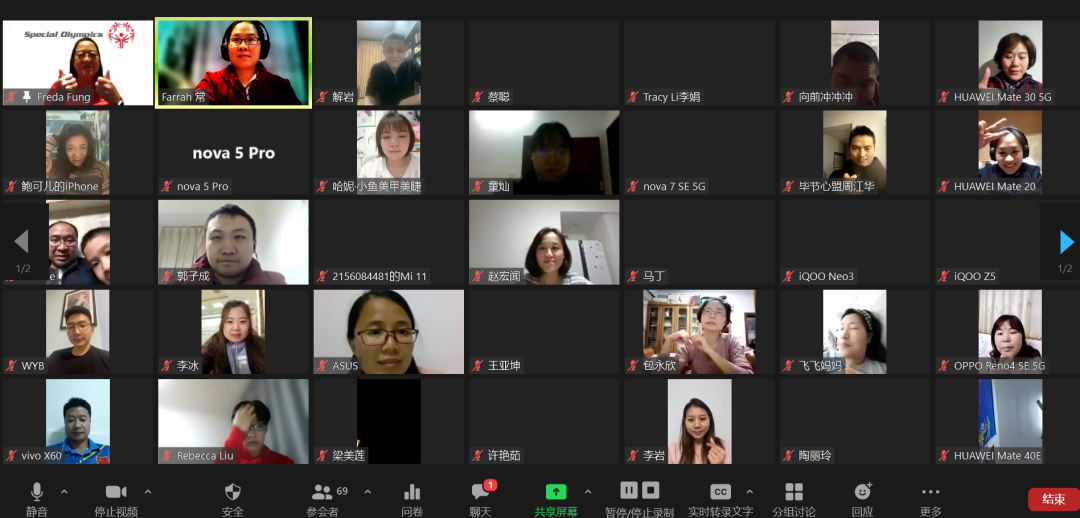Click the muted mic icon beside 陶丽玲

[788, 455]
